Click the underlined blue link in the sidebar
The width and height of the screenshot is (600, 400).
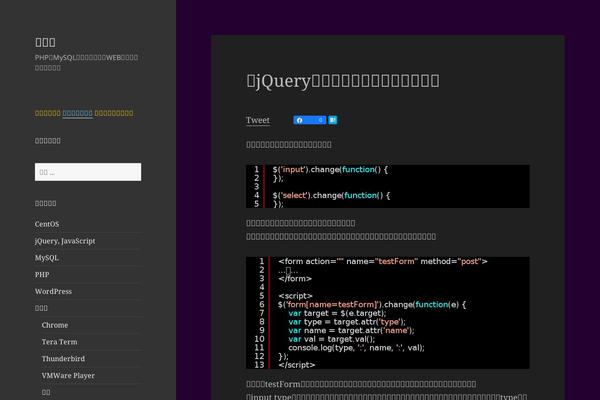coord(77,113)
